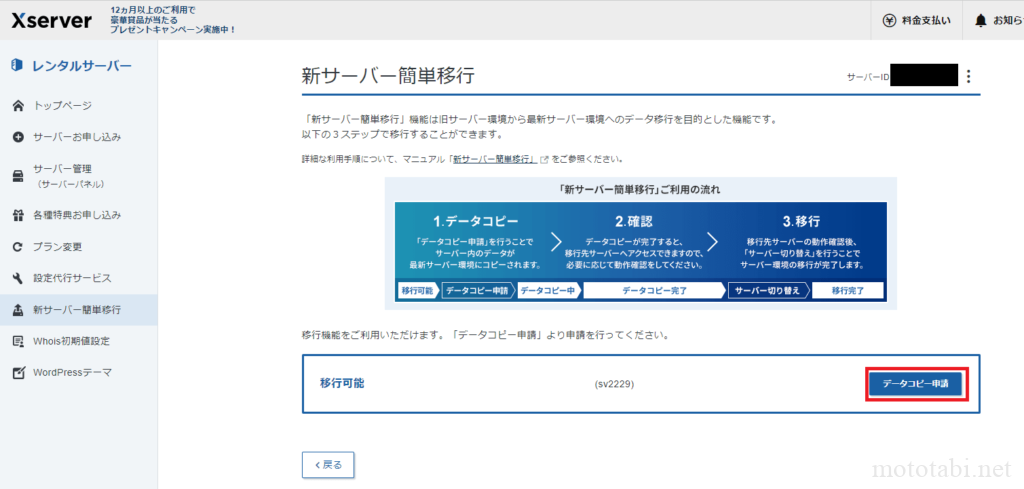Viewport: 1024px width, 489px height.
Task: Click the レンタルサーバー sidebar heading
Action: coord(81,66)
